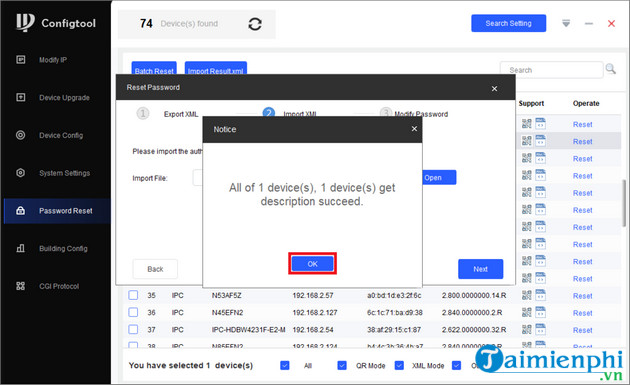Viewport: 630px width, 385px height.
Task: Open the Device Upgrade section
Action: click(x=64, y=98)
